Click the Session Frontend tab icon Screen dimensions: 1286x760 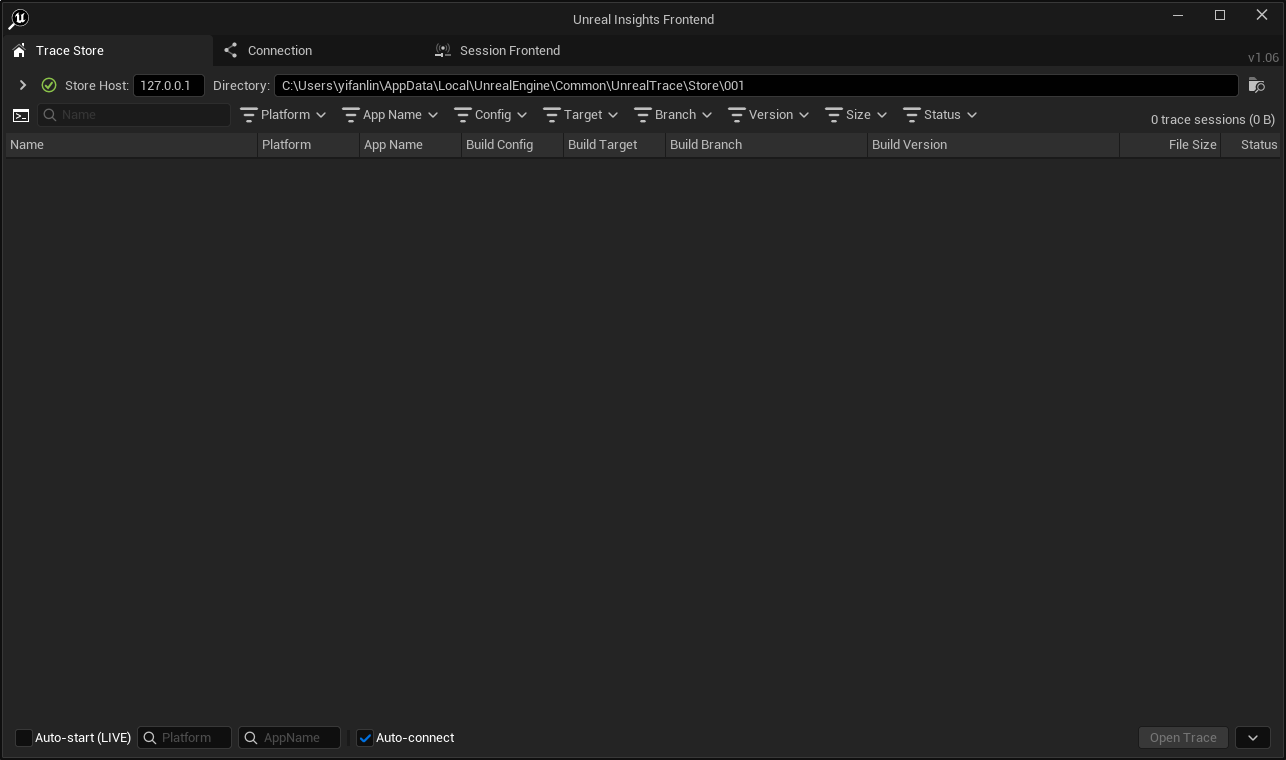pyautogui.click(x=443, y=50)
